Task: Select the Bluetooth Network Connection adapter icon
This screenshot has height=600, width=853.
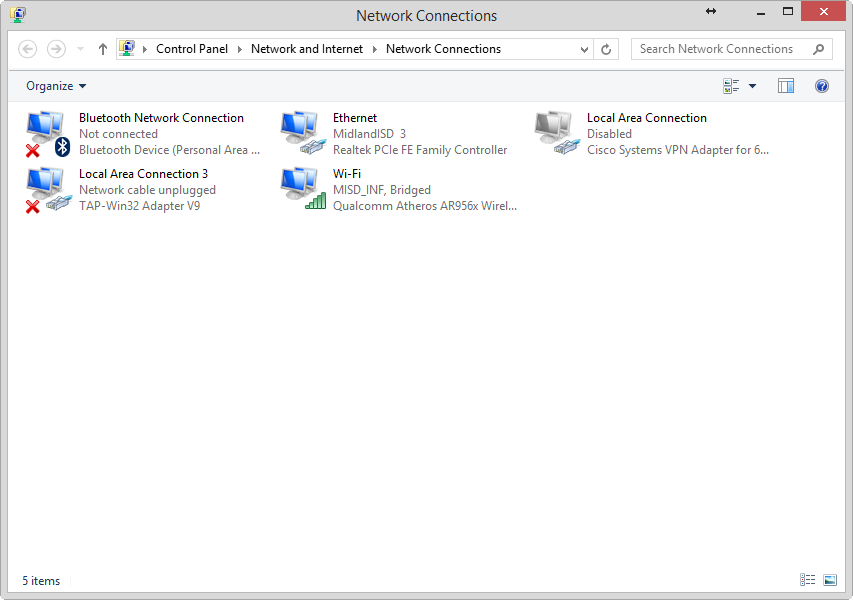Action: pos(48,134)
